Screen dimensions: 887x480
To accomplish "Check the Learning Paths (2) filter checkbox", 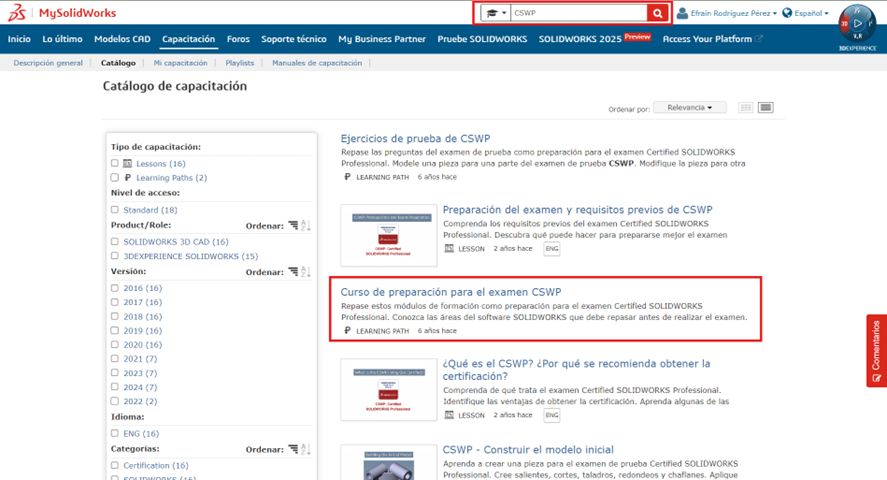I will 115,178.
